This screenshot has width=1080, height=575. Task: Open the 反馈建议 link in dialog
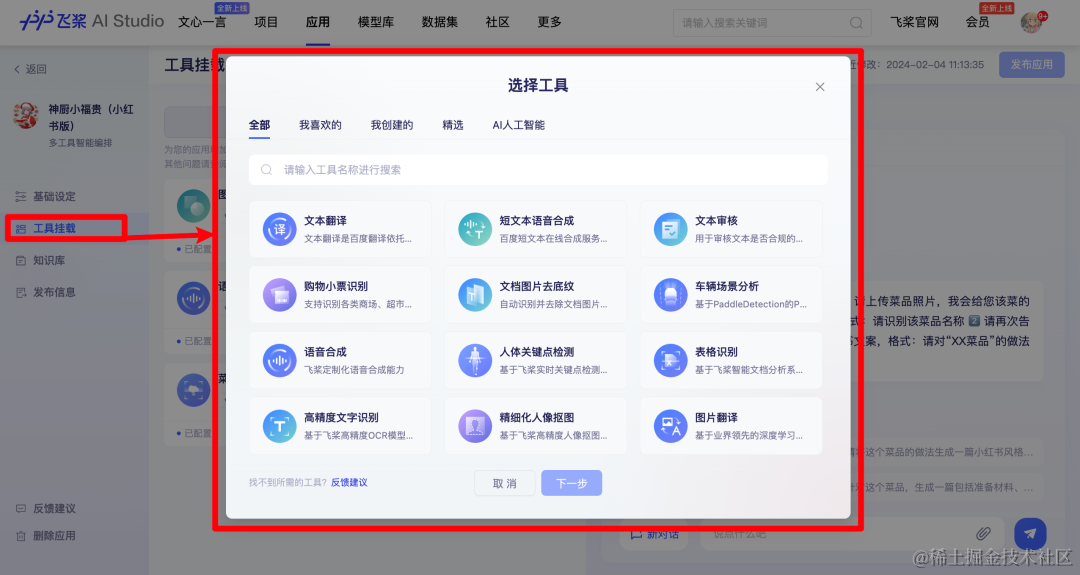[x=349, y=482]
